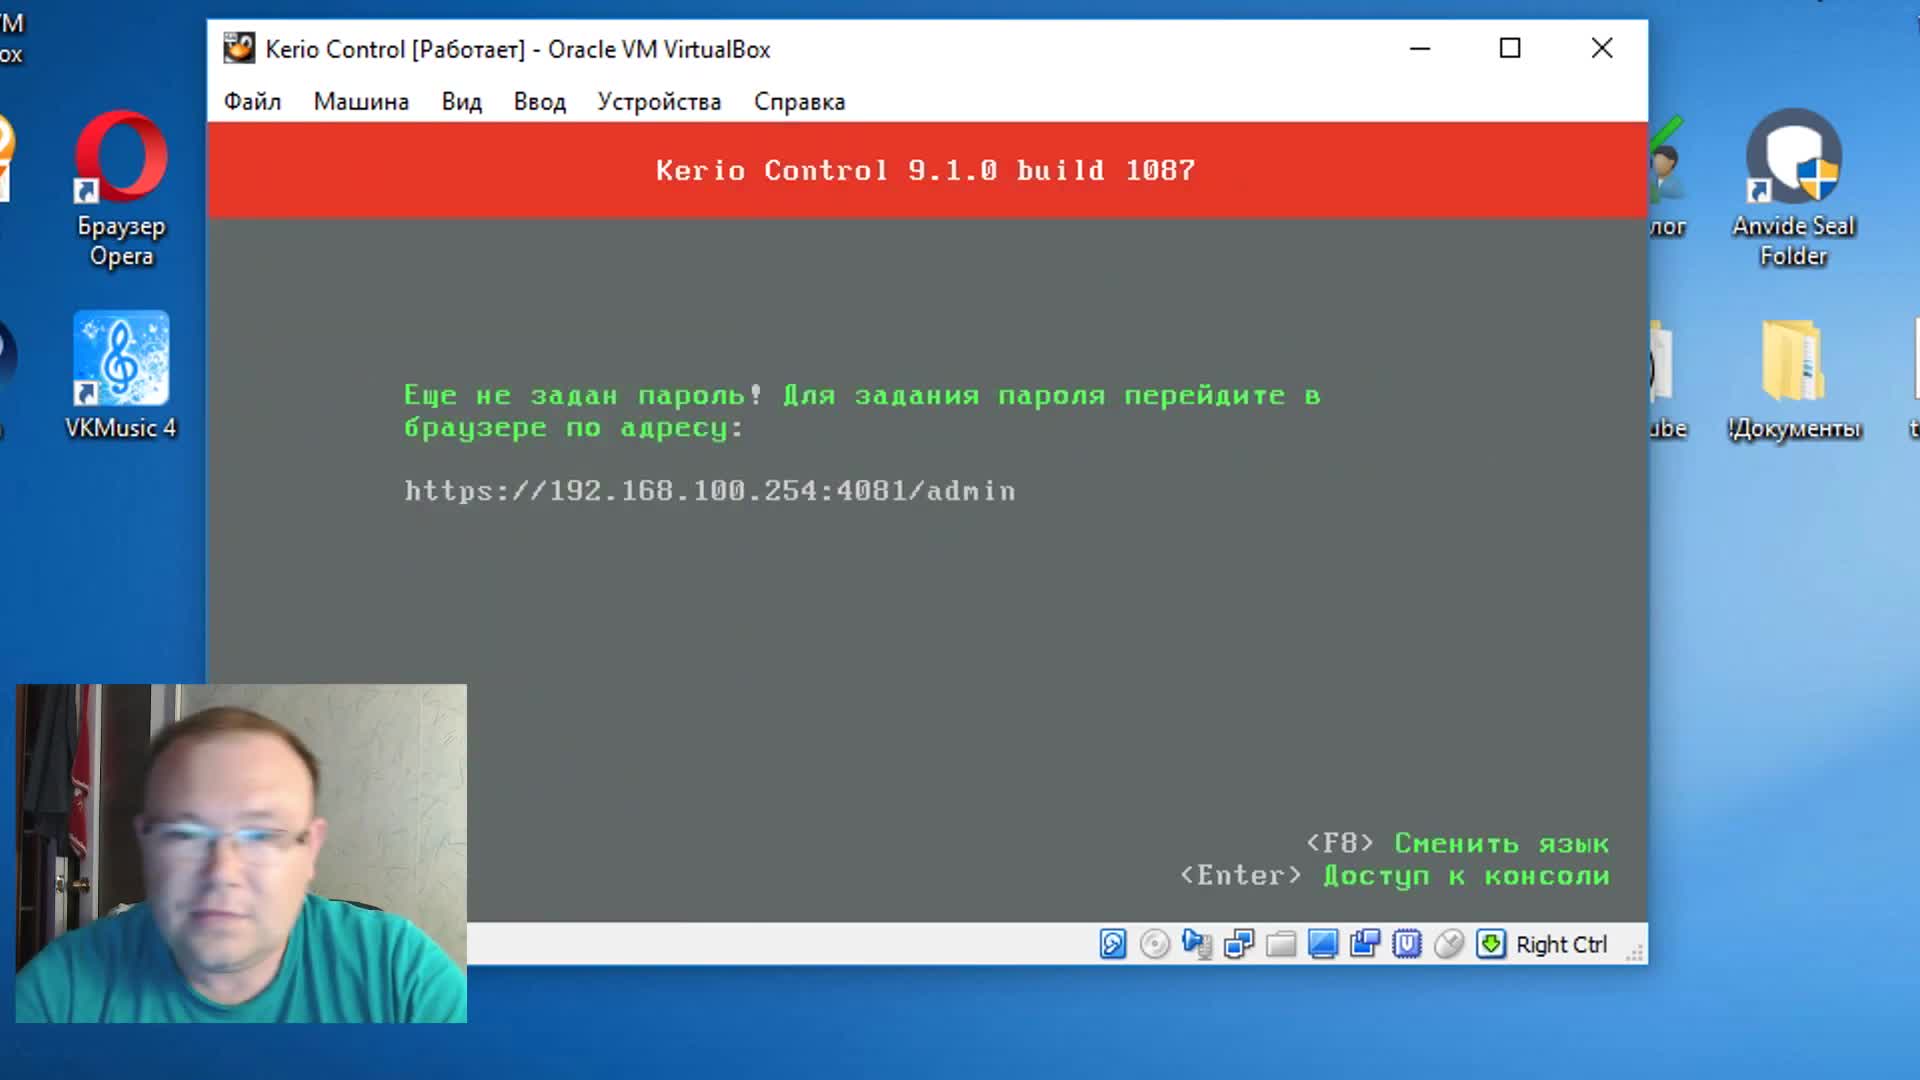Click the Enter Доступ к консоли hint

1394,876
